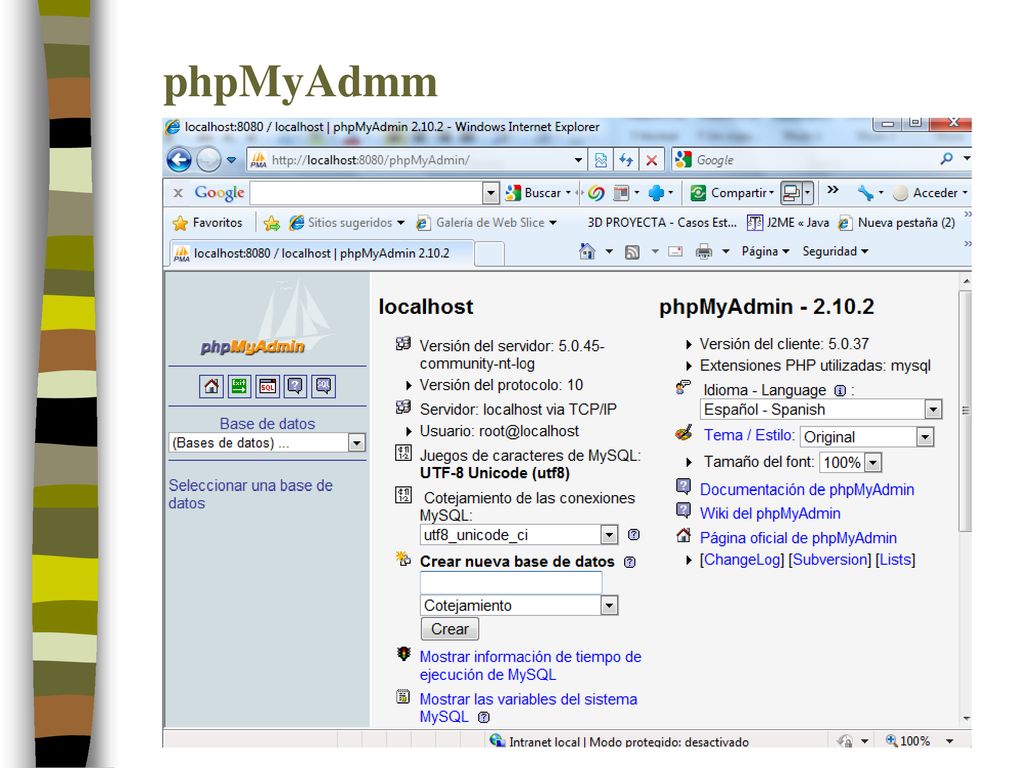Image resolution: width=1024 pixels, height=768 pixels.
Task: Click the phpMyAdmin Home icon in sidebar
Action: [x=211, y=386]
